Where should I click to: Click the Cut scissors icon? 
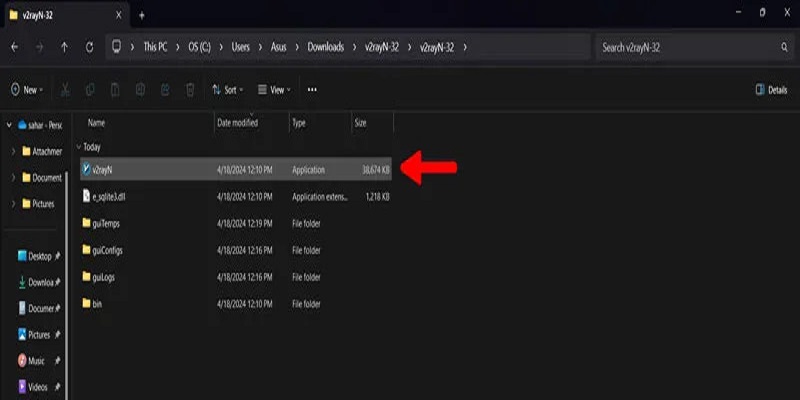(65, 90)
